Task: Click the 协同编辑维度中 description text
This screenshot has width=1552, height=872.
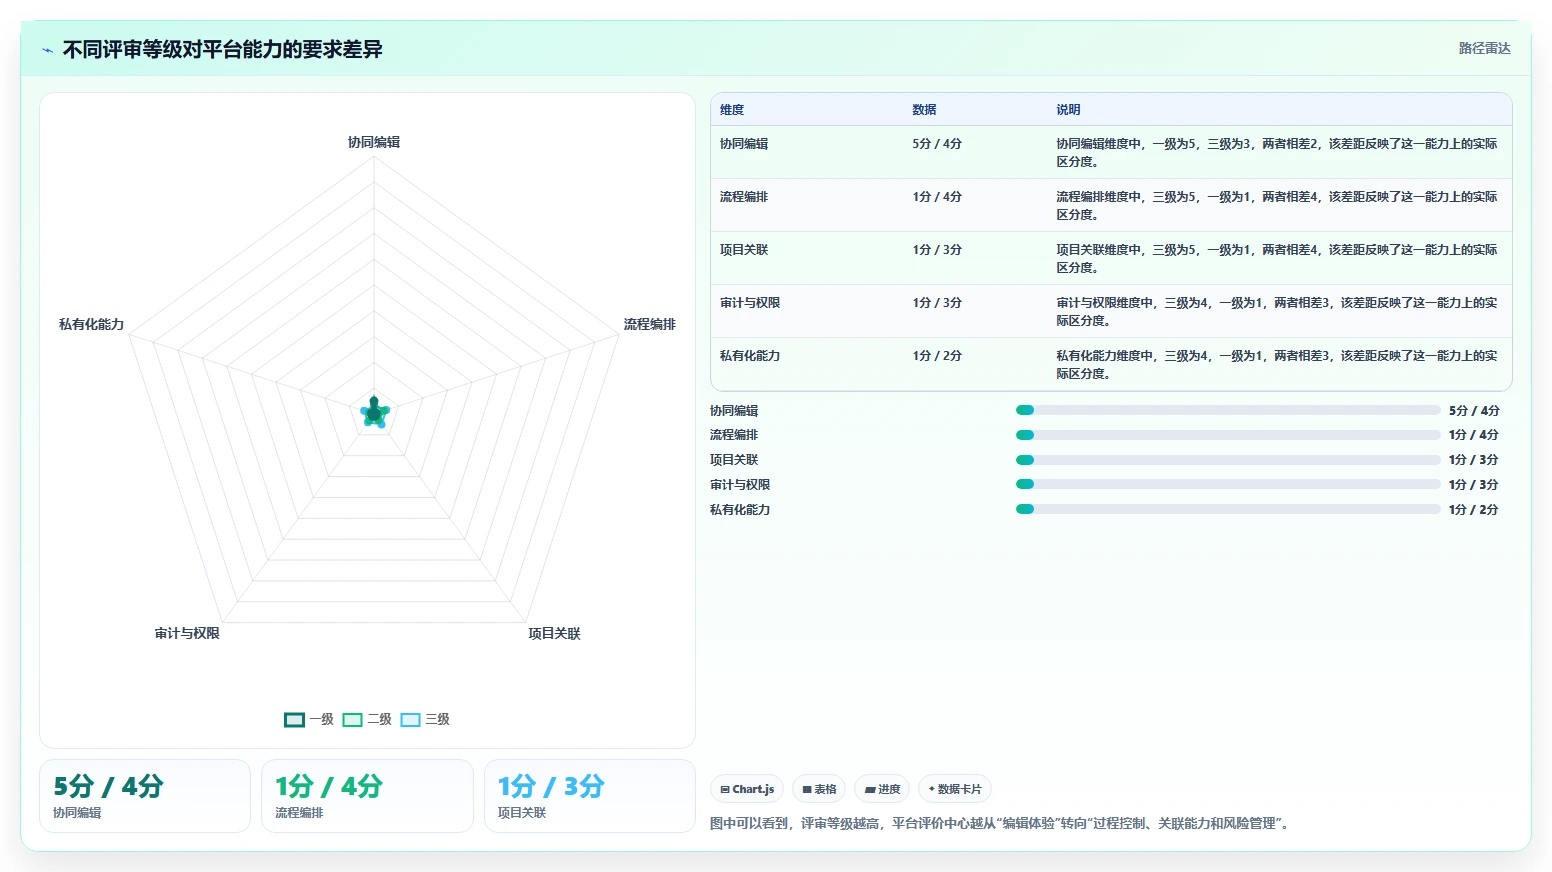Action: (1277, 152)
